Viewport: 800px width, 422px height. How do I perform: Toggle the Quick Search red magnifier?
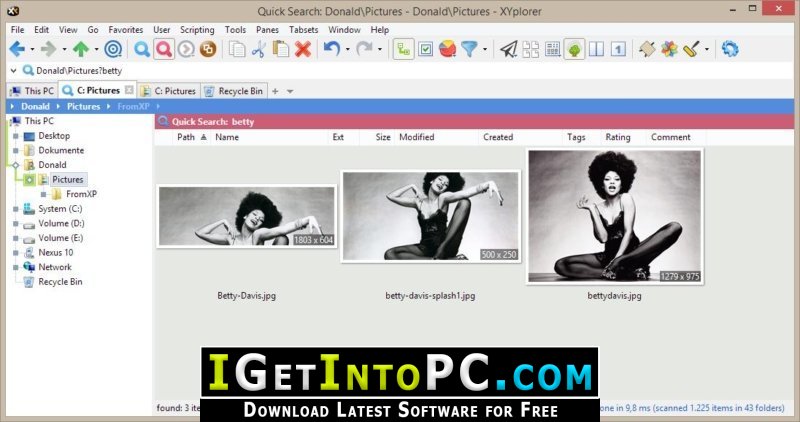(x=164, y=49)
